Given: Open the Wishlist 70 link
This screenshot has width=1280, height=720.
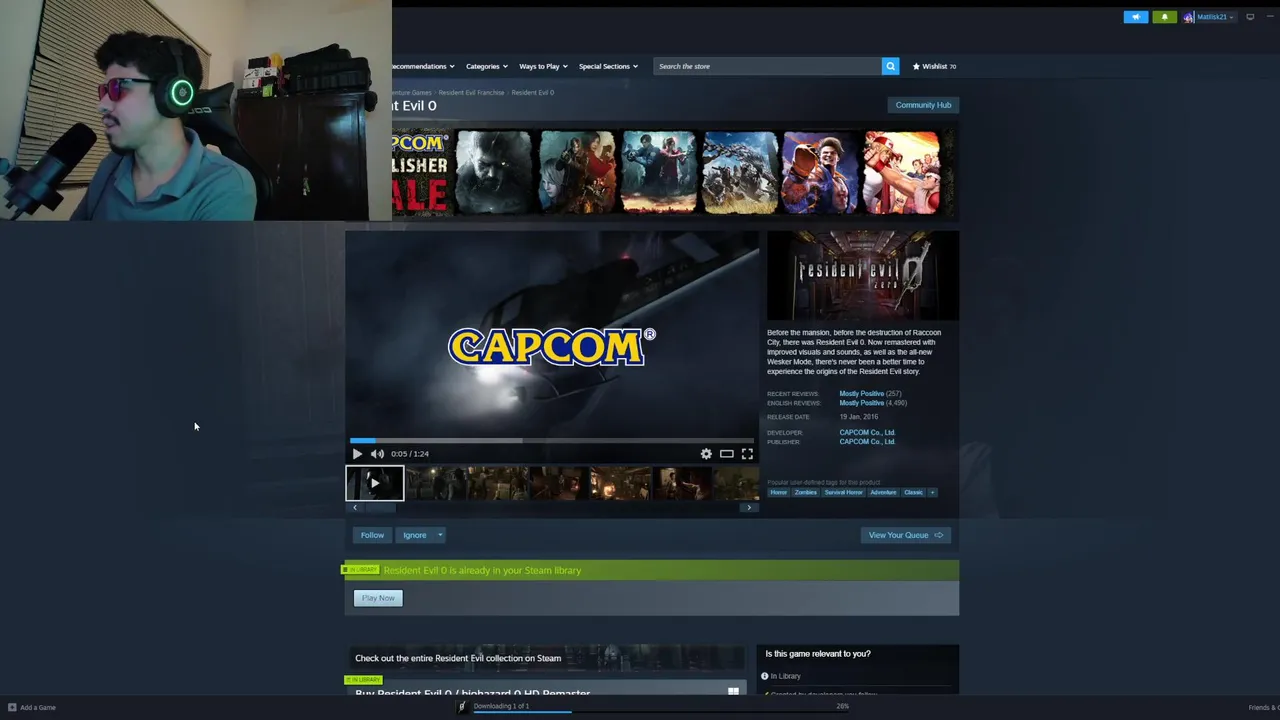Looking at the screenshot, I should (x=934, y=66).
